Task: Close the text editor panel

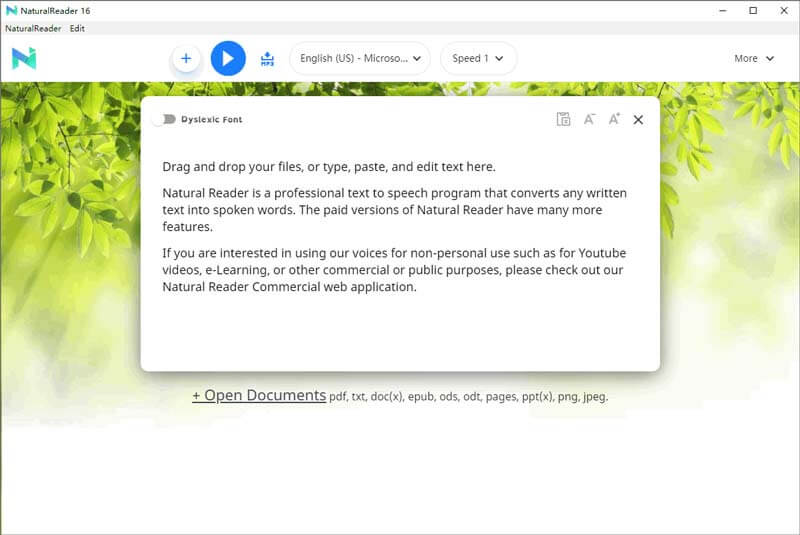Action: click(x=638, y=120)
